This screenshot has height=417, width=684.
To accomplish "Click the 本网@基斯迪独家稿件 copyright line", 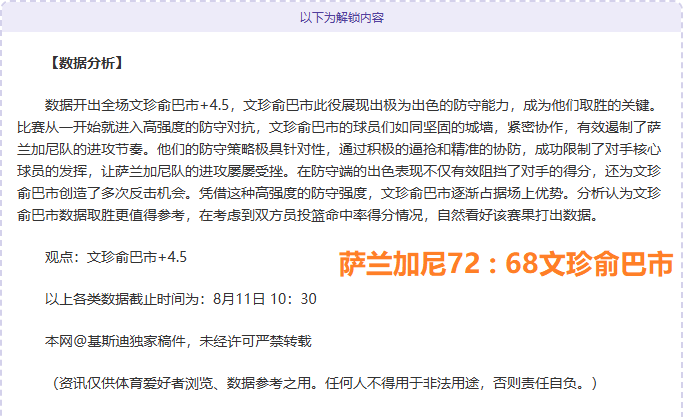I will coord(178,341).
